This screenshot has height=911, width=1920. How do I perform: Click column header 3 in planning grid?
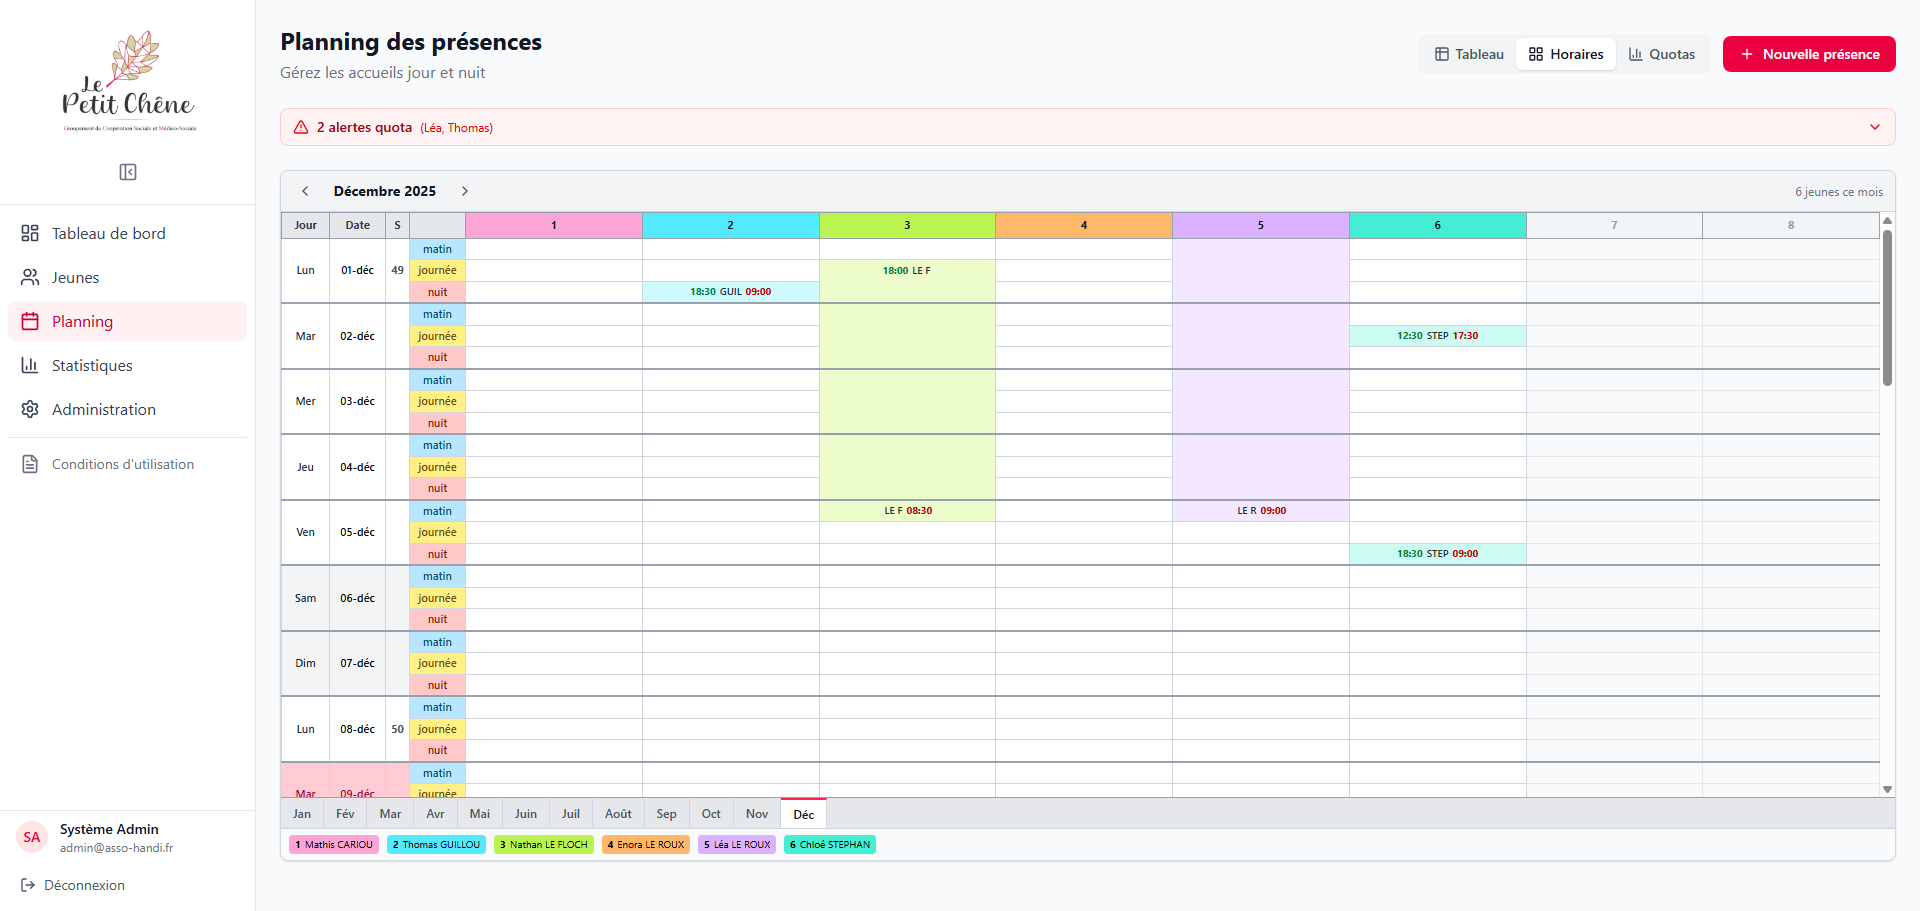(907, 225)
